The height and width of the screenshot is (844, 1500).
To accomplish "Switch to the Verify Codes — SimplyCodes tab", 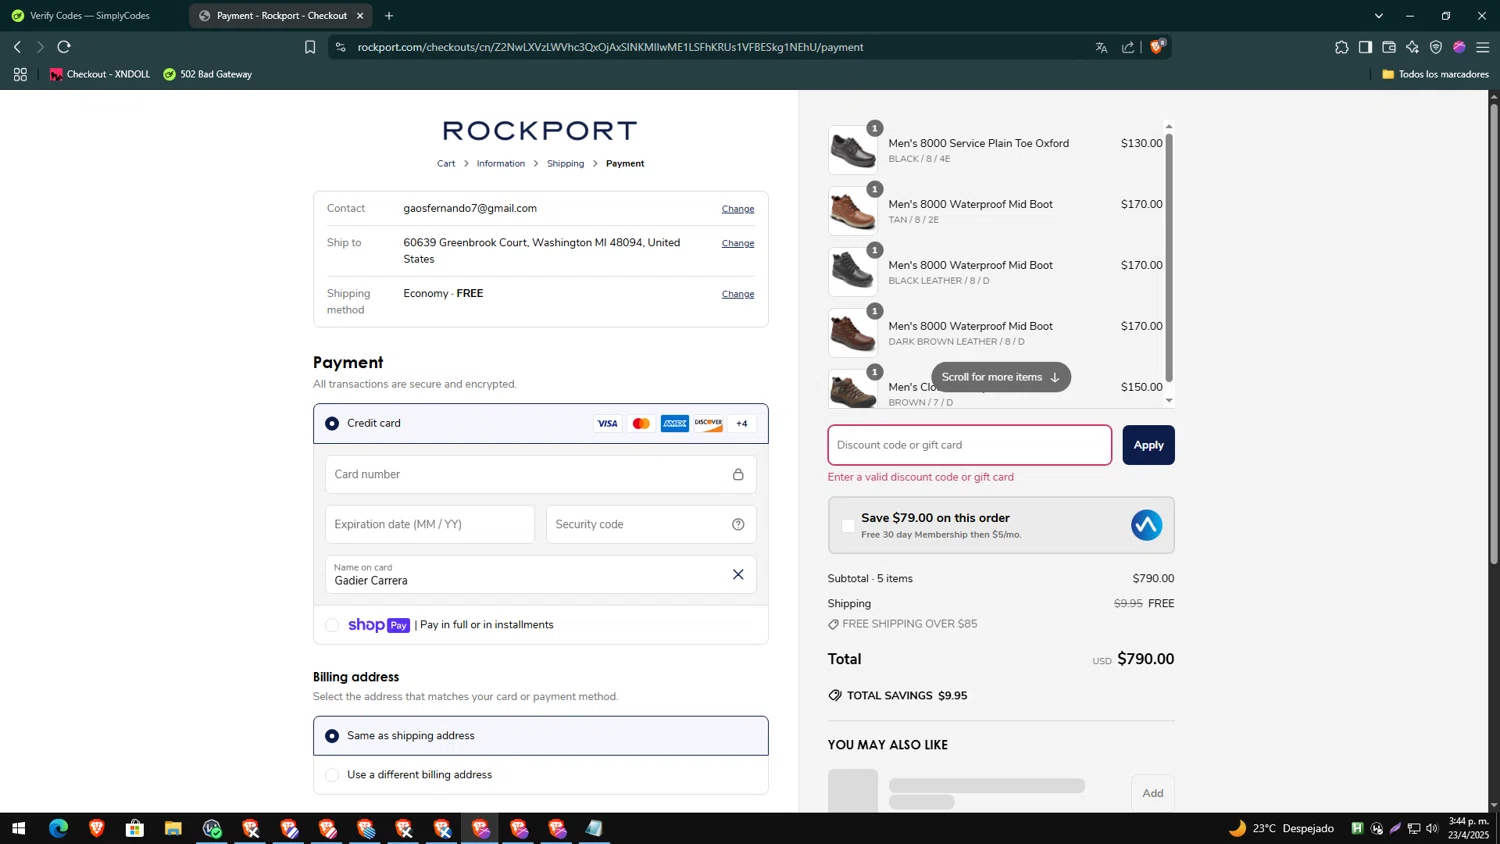I will coord(90,16).
